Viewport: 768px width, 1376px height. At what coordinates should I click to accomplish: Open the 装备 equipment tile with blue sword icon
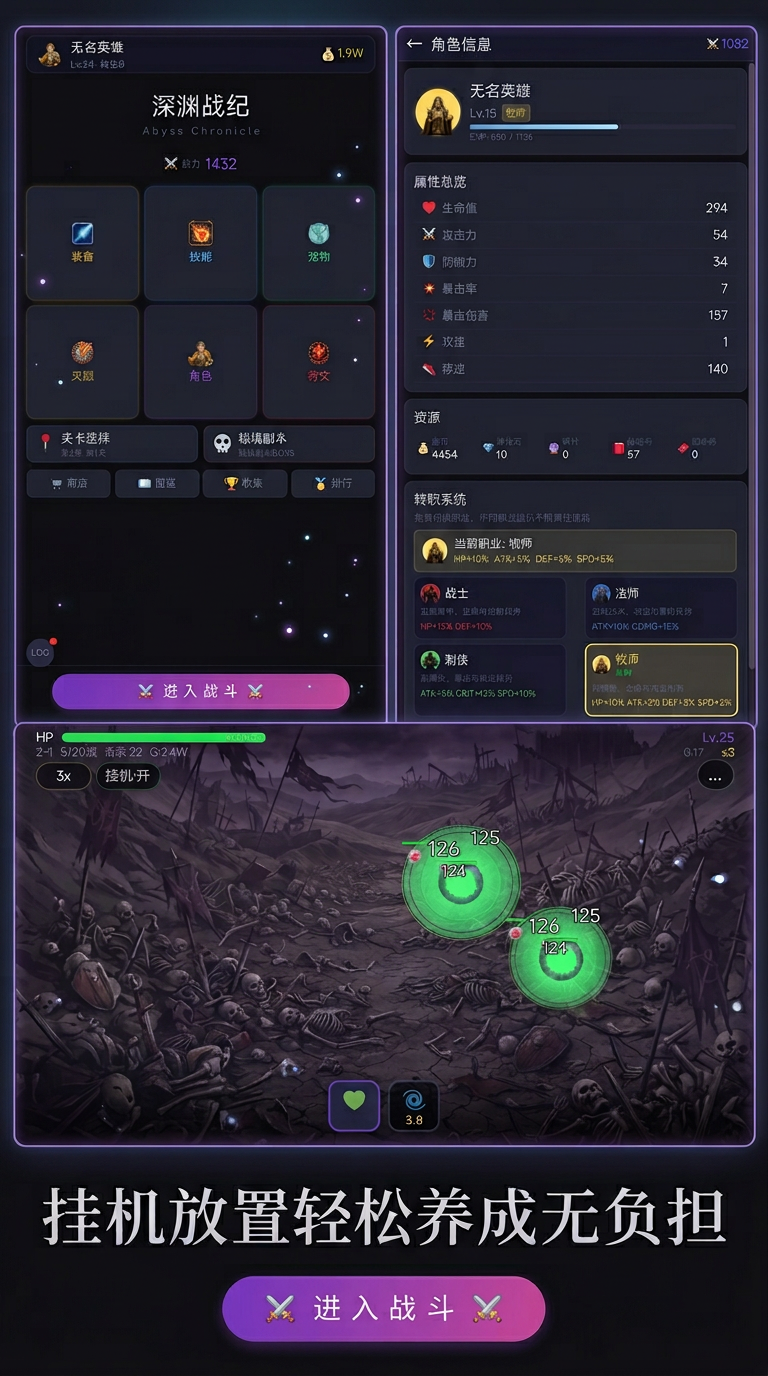tap(82, 243)
